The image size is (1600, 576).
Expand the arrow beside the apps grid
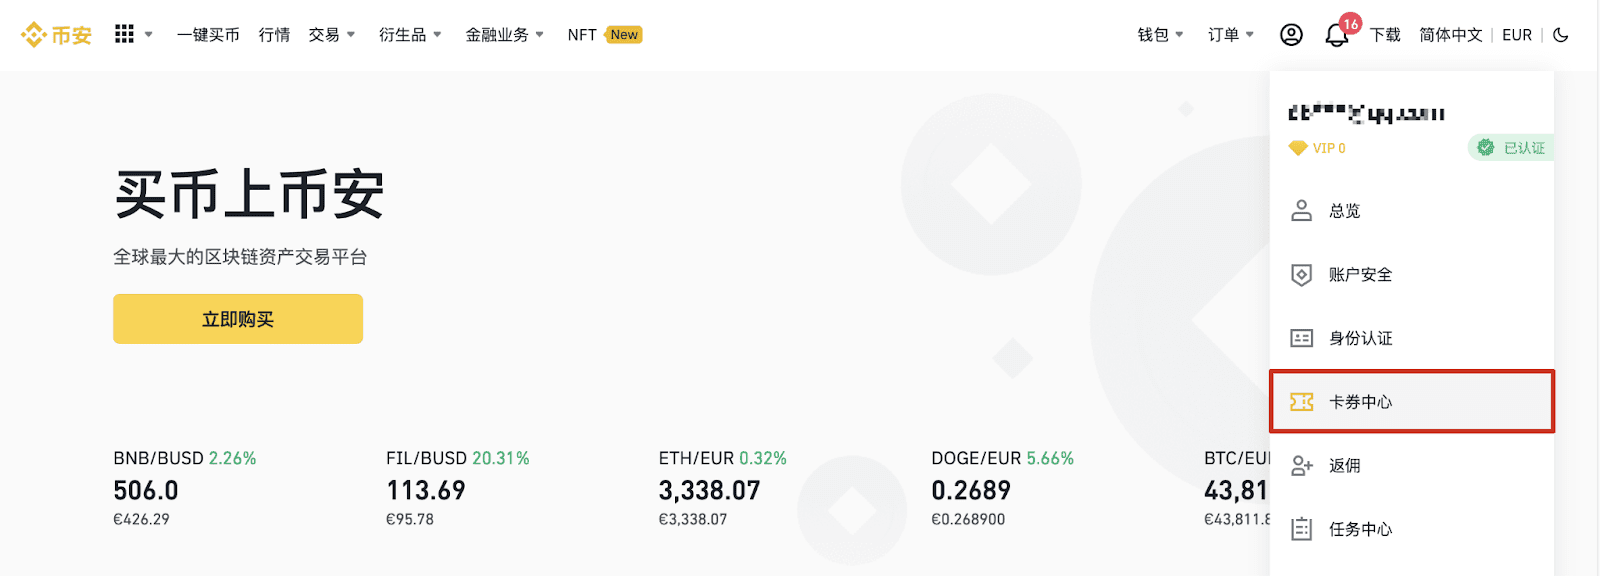coord(149,34)
